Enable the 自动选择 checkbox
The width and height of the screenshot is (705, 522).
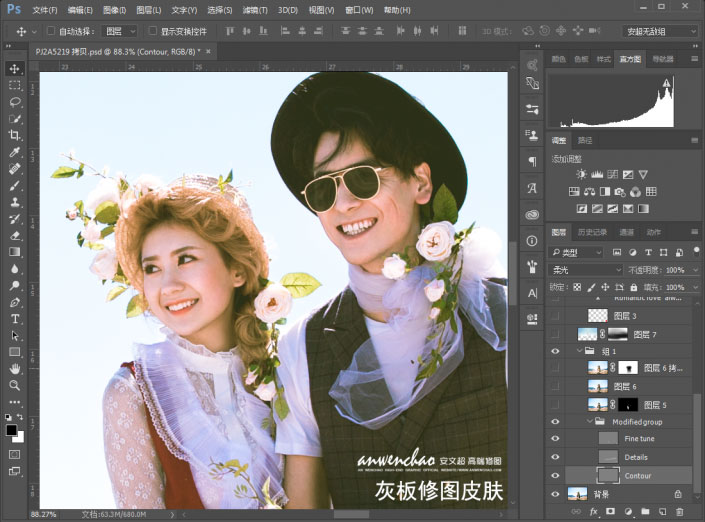coord(51,31)
